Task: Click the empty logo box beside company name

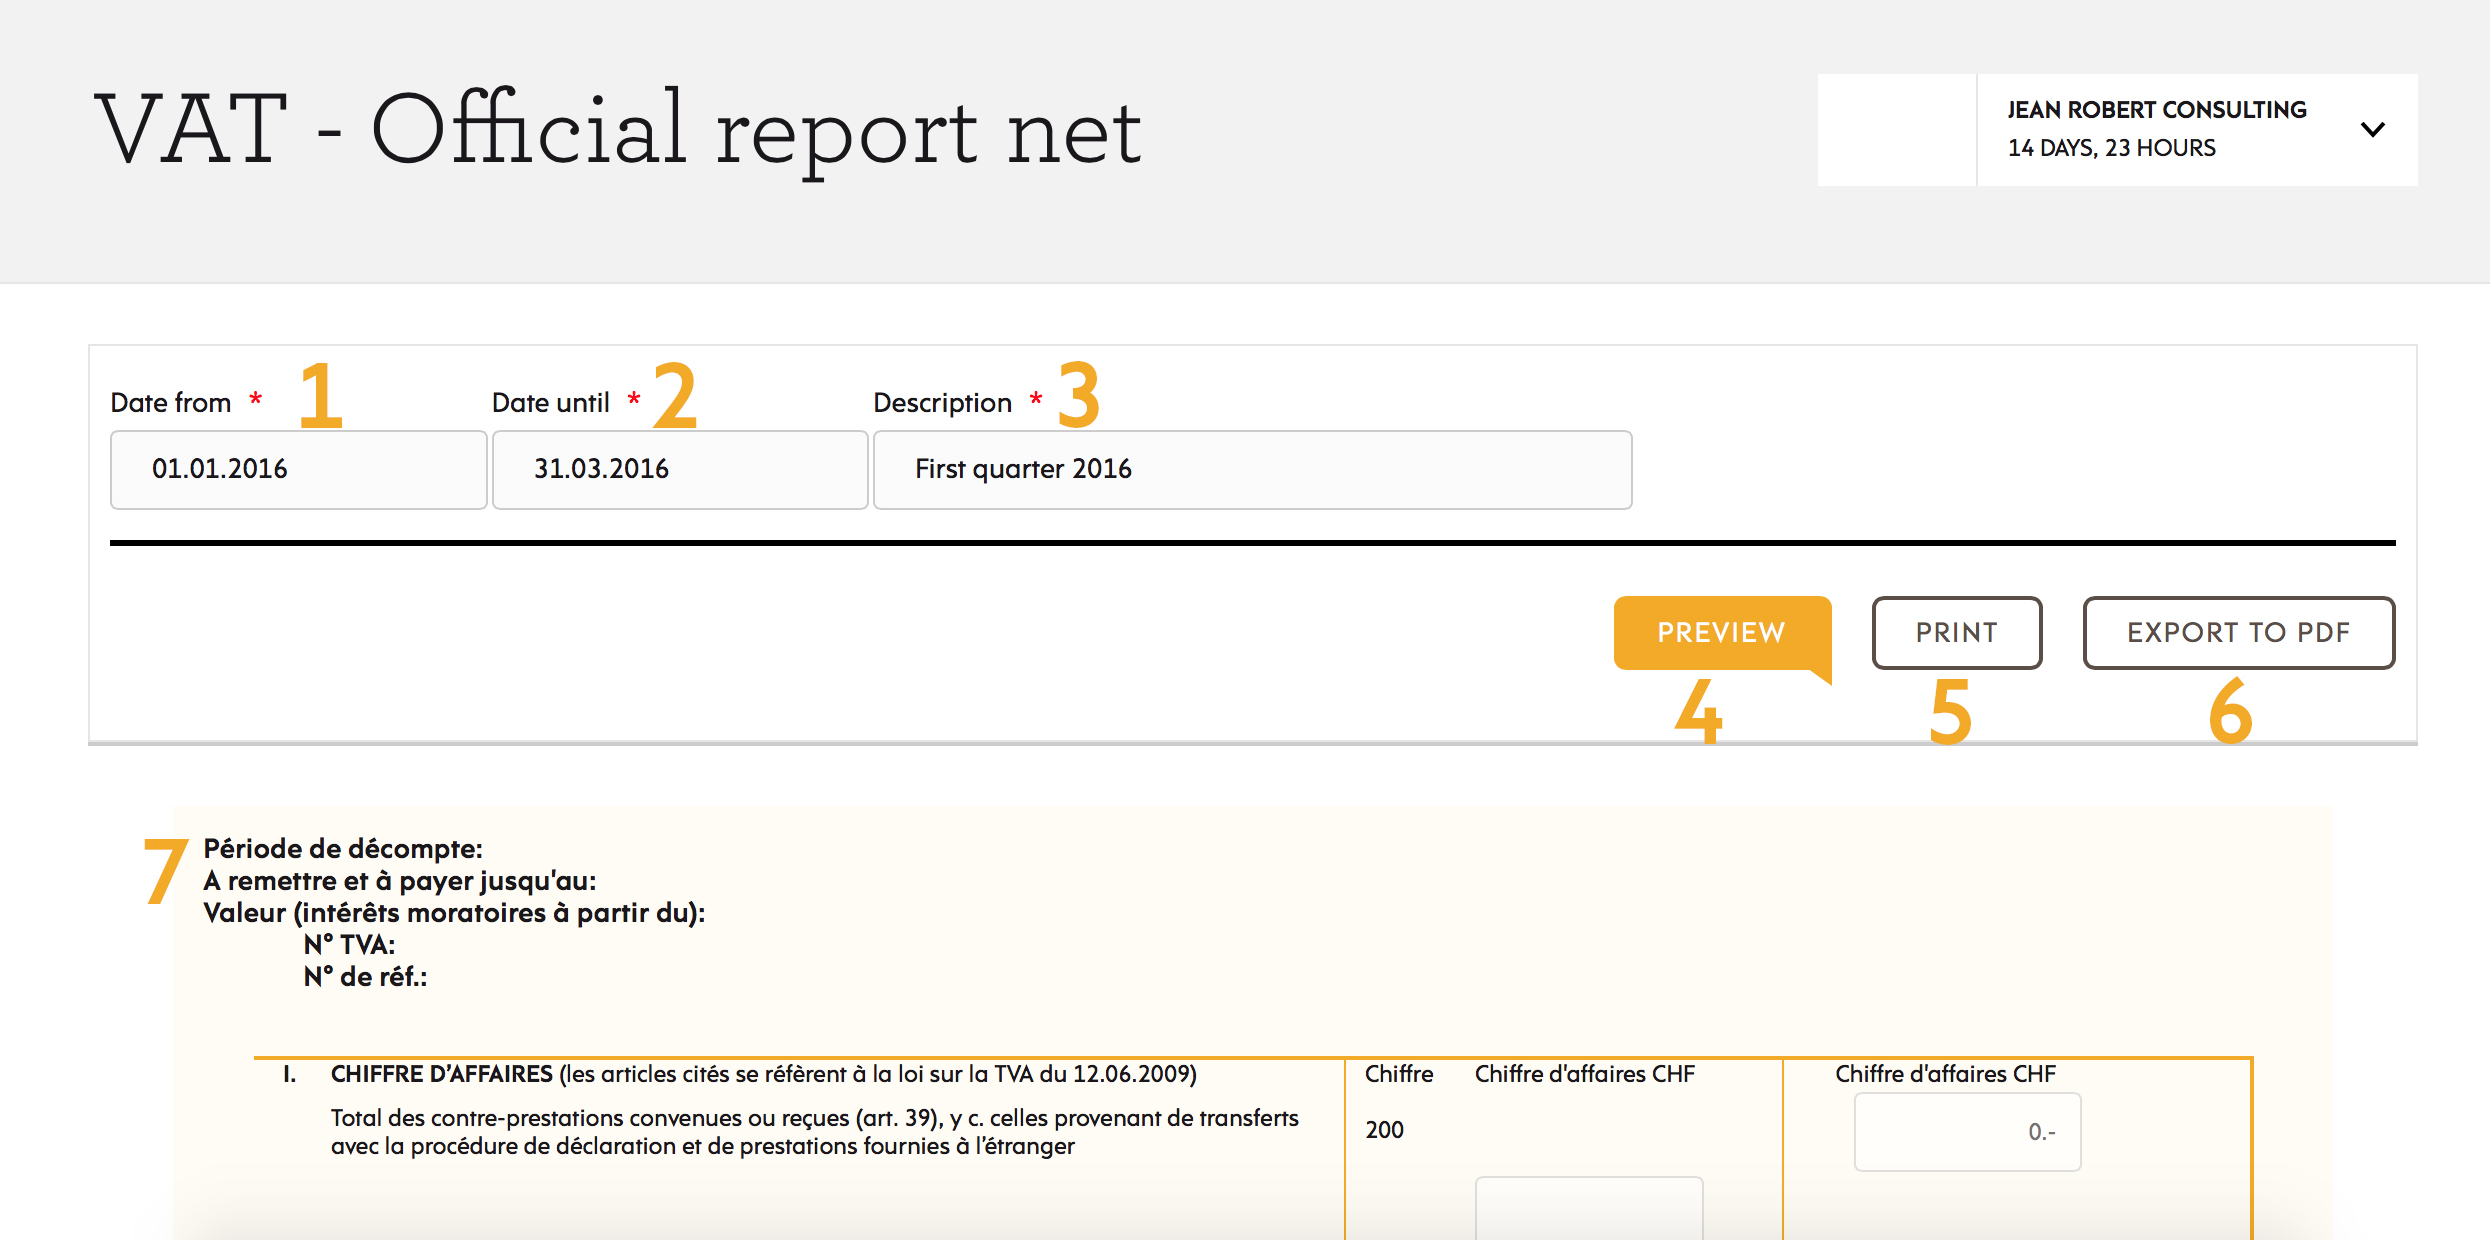Action: tap(1896, 130)
